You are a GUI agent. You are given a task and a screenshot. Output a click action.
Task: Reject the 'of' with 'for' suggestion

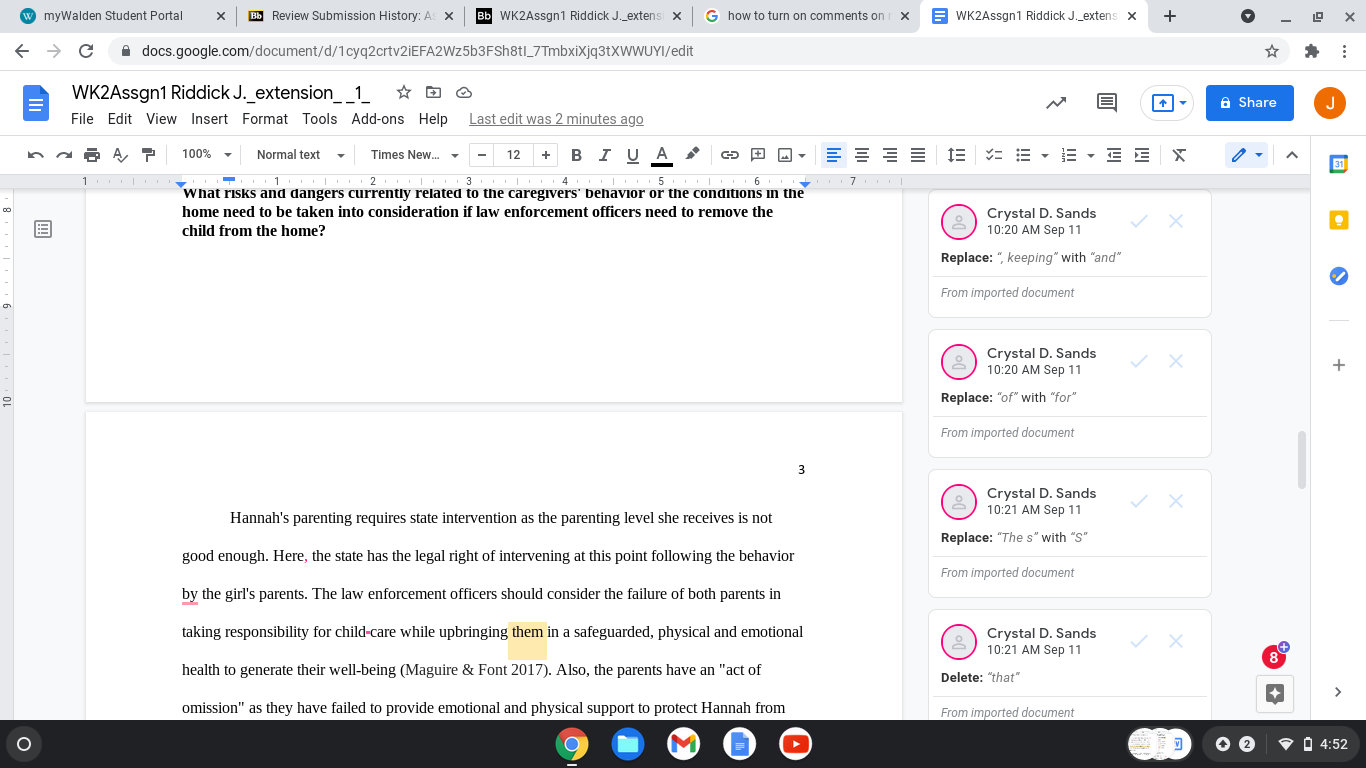[x=1176, y=361]
